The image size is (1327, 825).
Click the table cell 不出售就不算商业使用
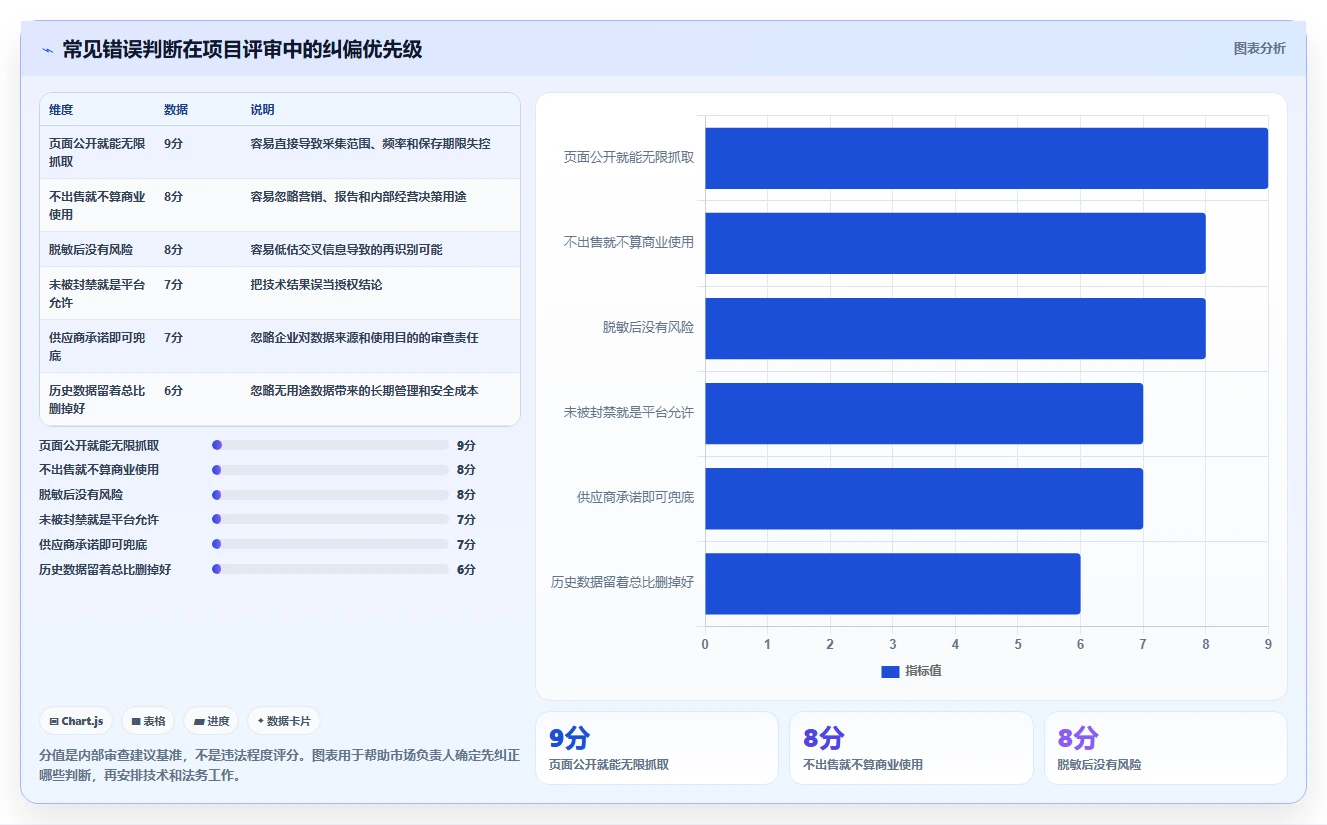(97, 205)
